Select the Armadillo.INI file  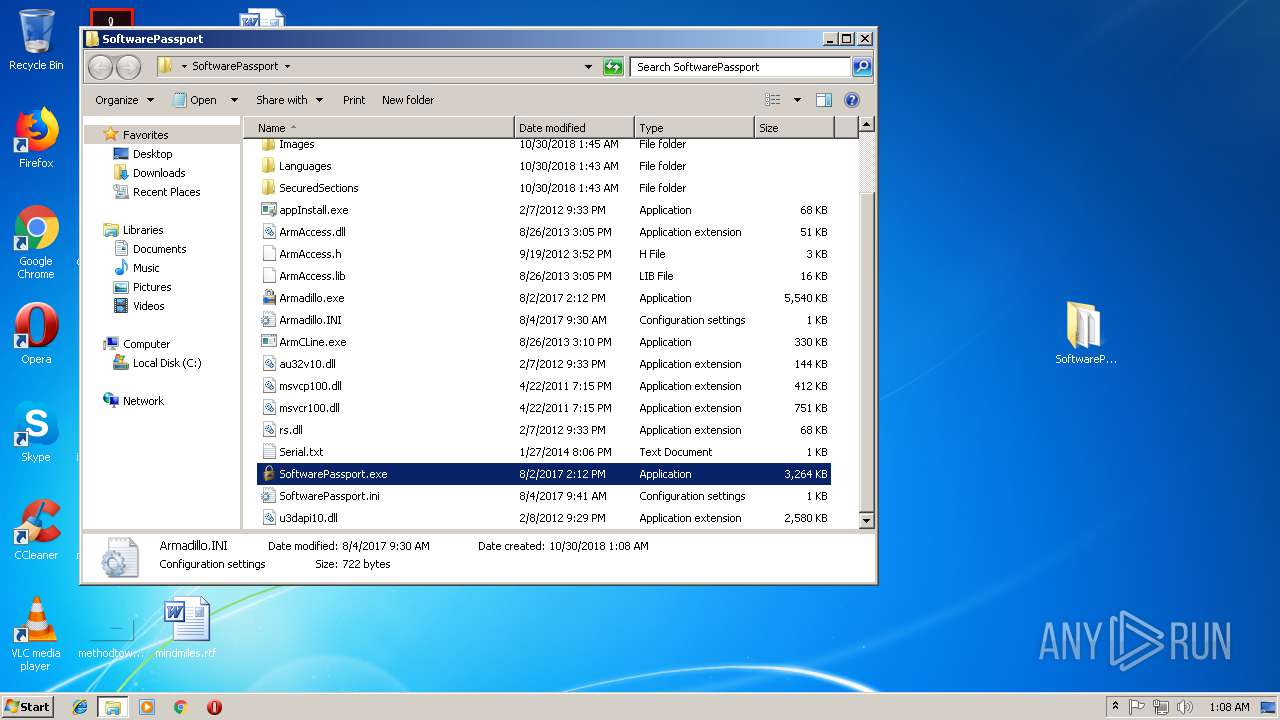coord(544,320)
